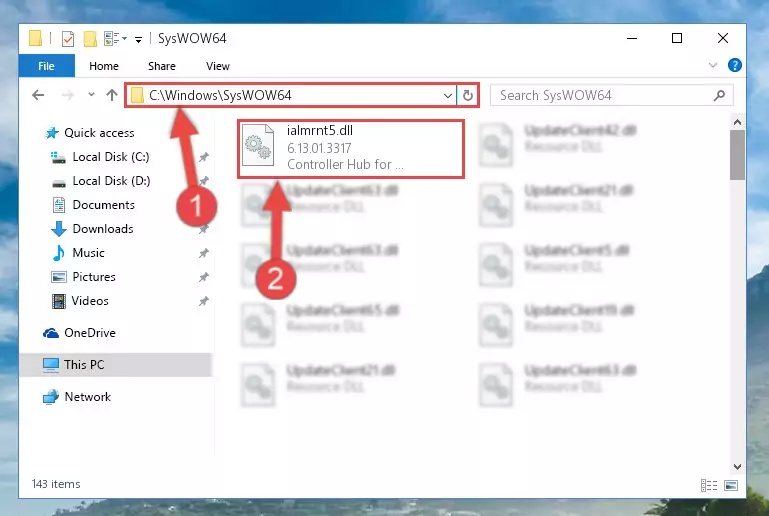Screen dimensions: 769x516
Task: Click the Music note icon
Action: [58, 253]
